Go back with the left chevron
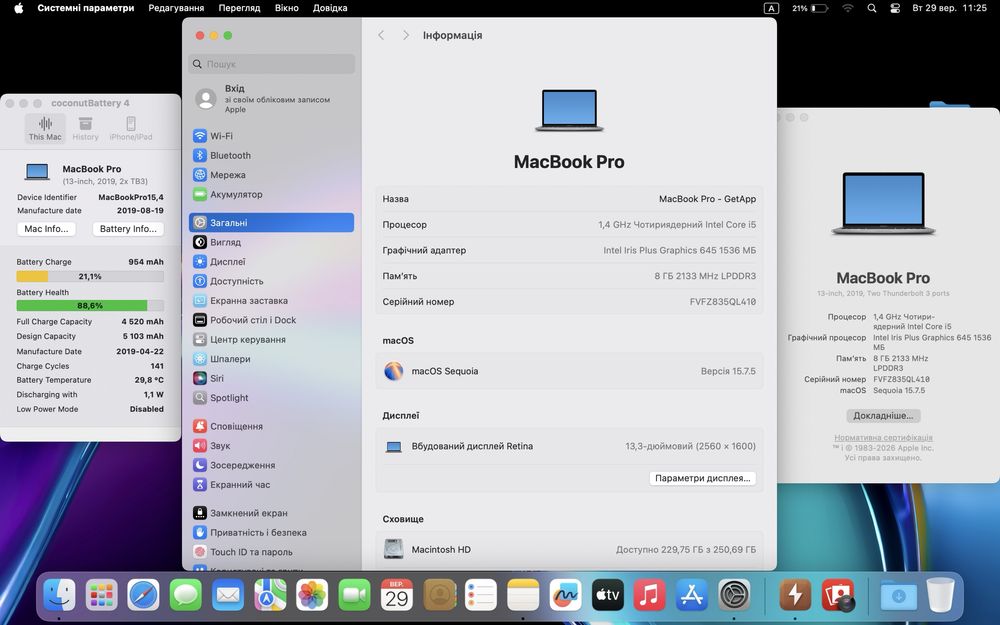Viewport: 1000px width, 625px height. 381,35
